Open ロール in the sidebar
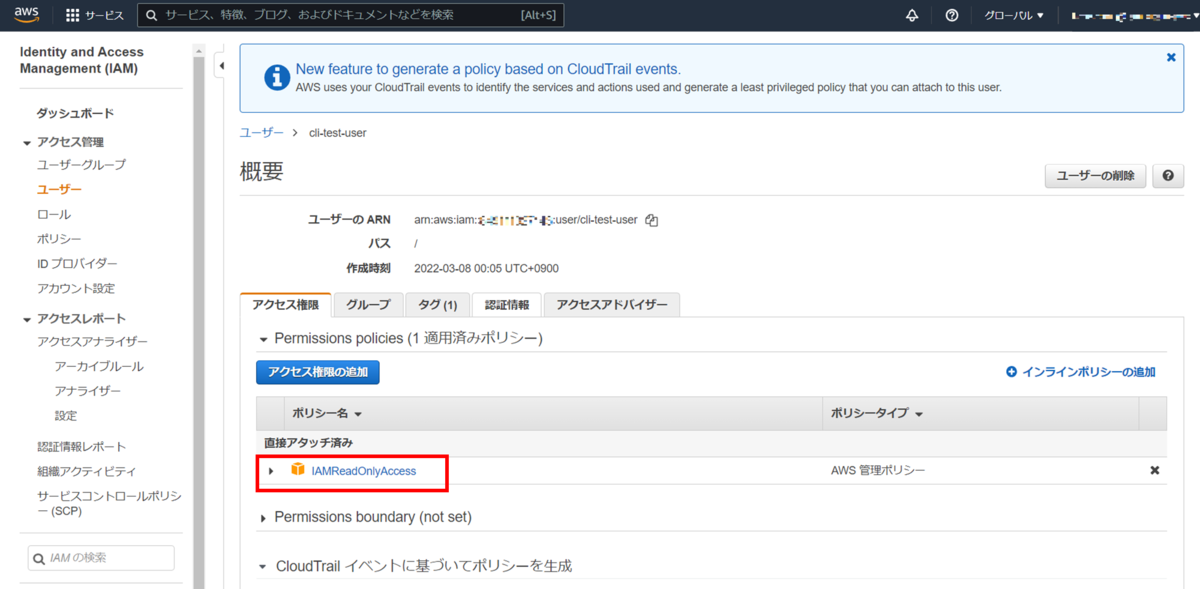This screenshot has height=589, width=1200. [54, 214]
